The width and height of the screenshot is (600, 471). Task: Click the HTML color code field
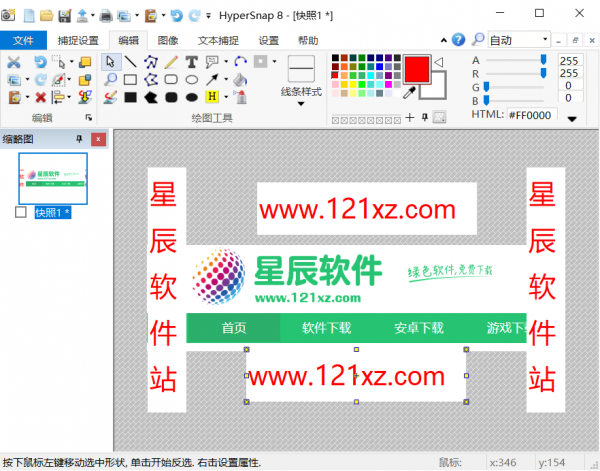coord(531,116)
